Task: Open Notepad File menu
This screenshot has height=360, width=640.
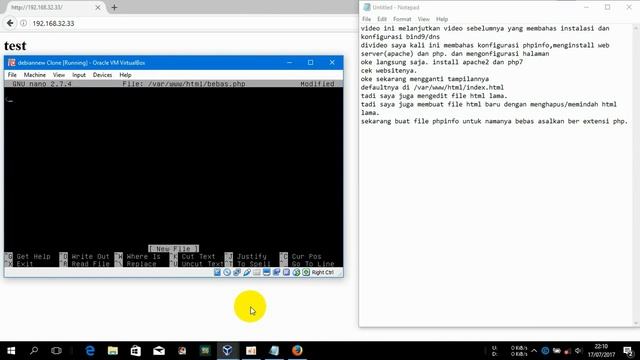Action: tap(367, 19)
